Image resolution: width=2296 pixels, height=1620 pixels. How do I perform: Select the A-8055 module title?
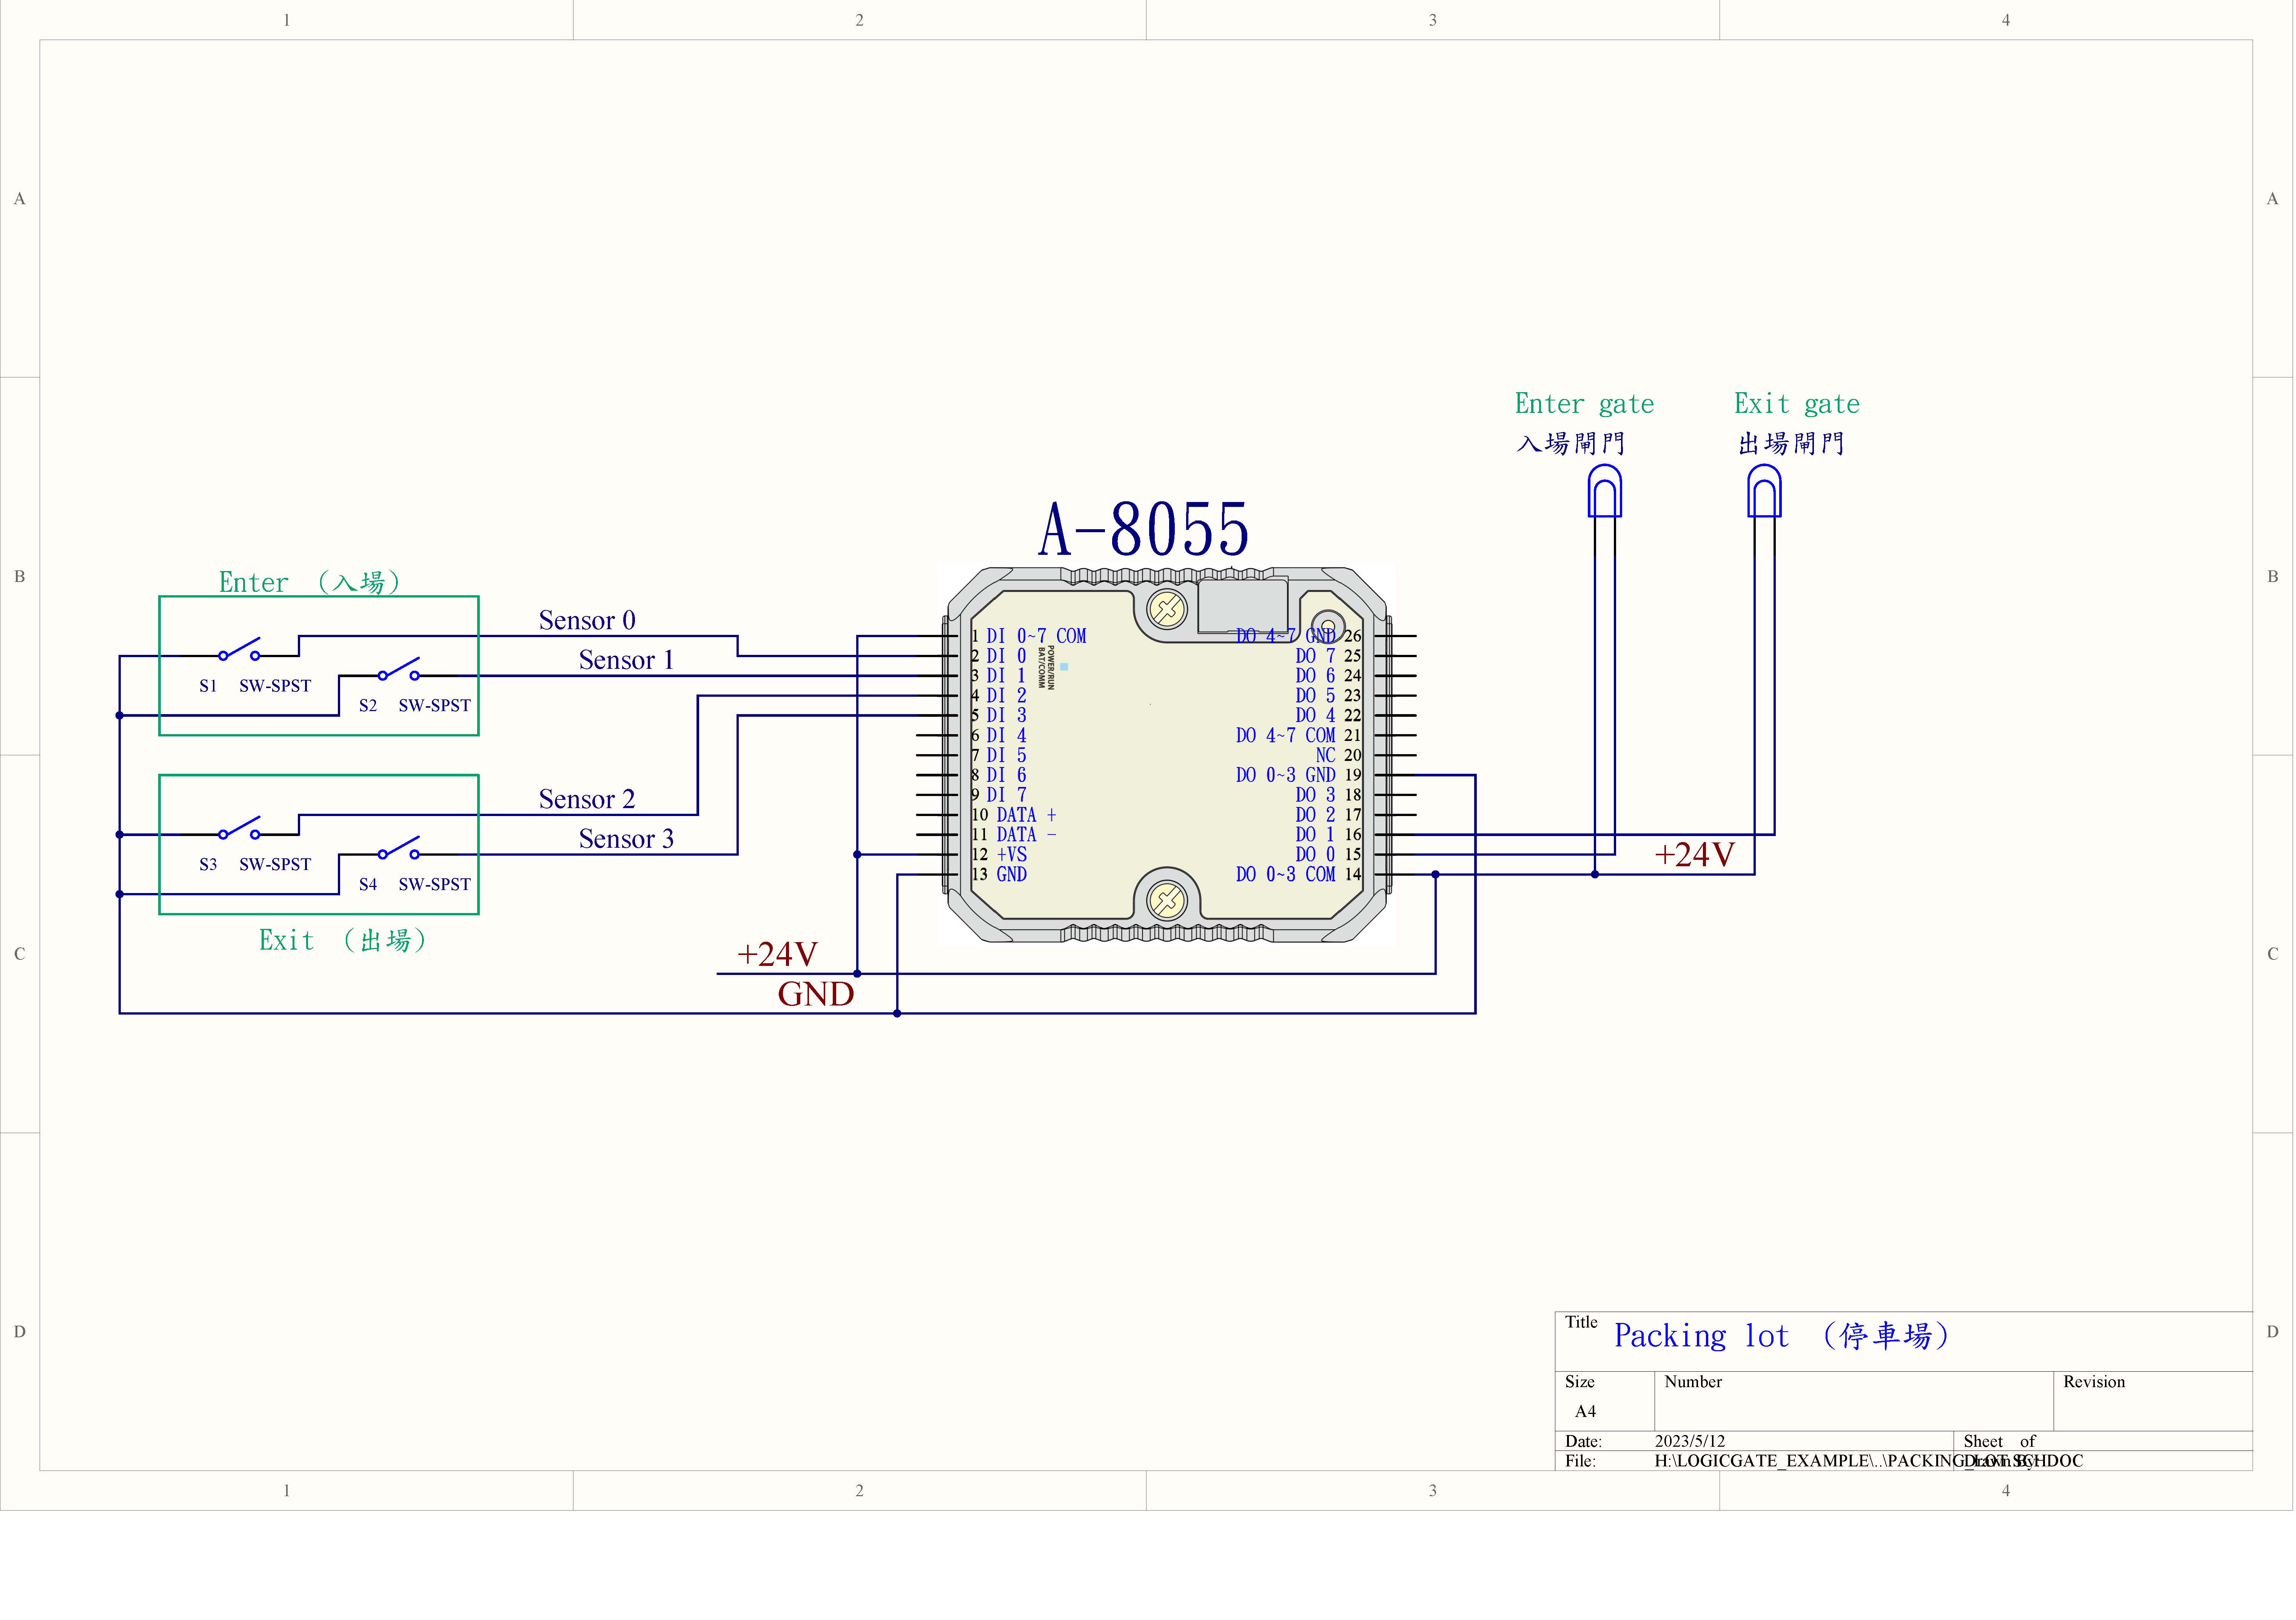tap(1144, 529)
